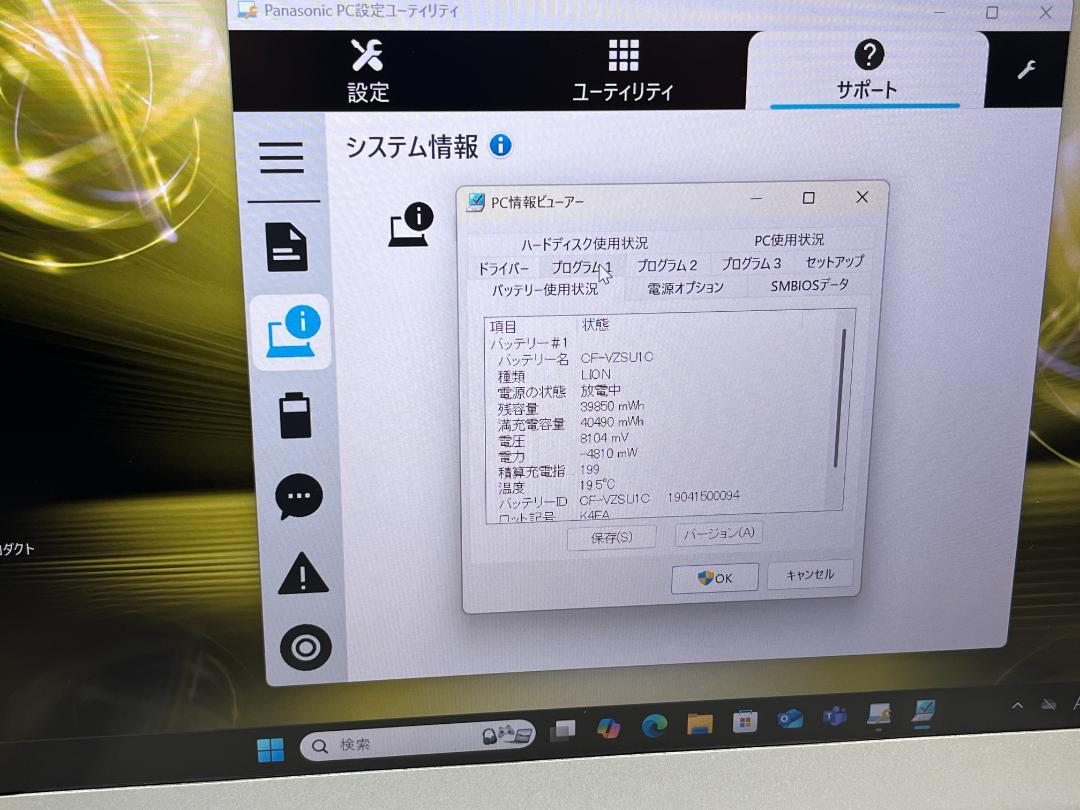Minimize the PC情報ビューアー dialog
The height and width of the screenshot is (810, 1080).
click(756, 198)
